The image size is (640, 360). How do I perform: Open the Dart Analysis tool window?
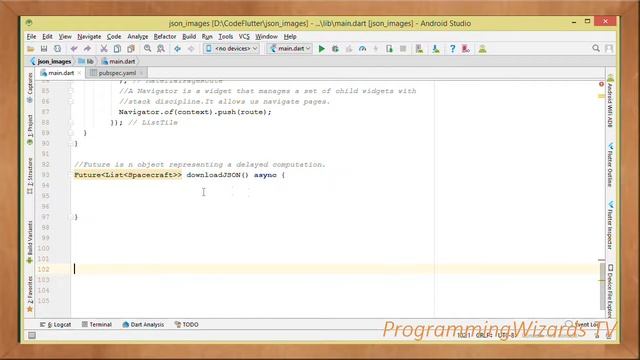(x=143, y=324)
